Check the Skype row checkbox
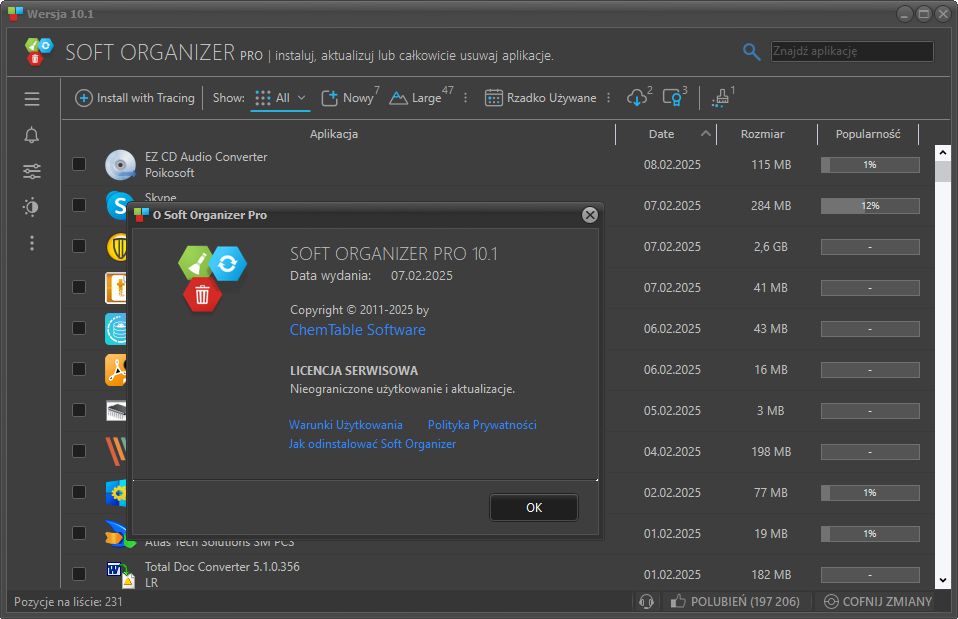This screenshot has height=619, width=958. click(x=79, y=205)
